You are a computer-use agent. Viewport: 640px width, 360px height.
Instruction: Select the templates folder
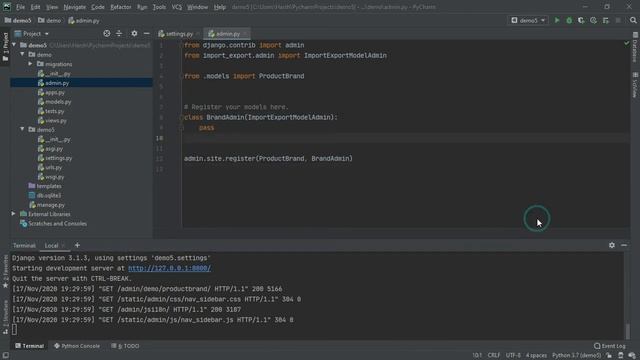(x=49, y=186)
